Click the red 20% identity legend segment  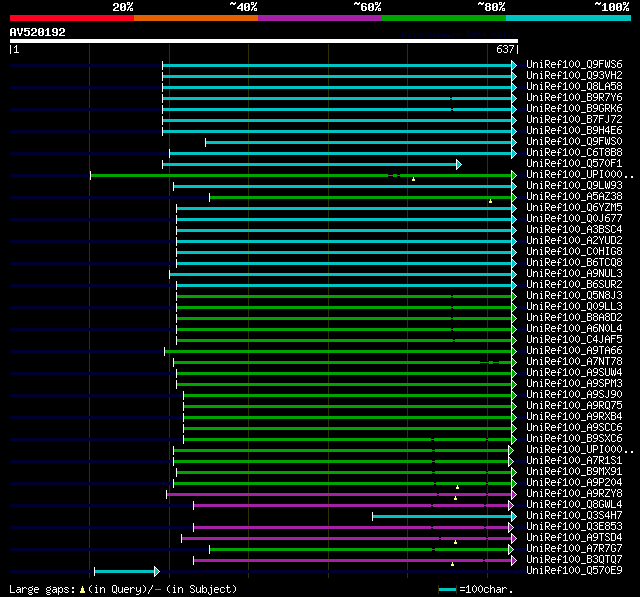pyautogui.click(x=71, y=18)
